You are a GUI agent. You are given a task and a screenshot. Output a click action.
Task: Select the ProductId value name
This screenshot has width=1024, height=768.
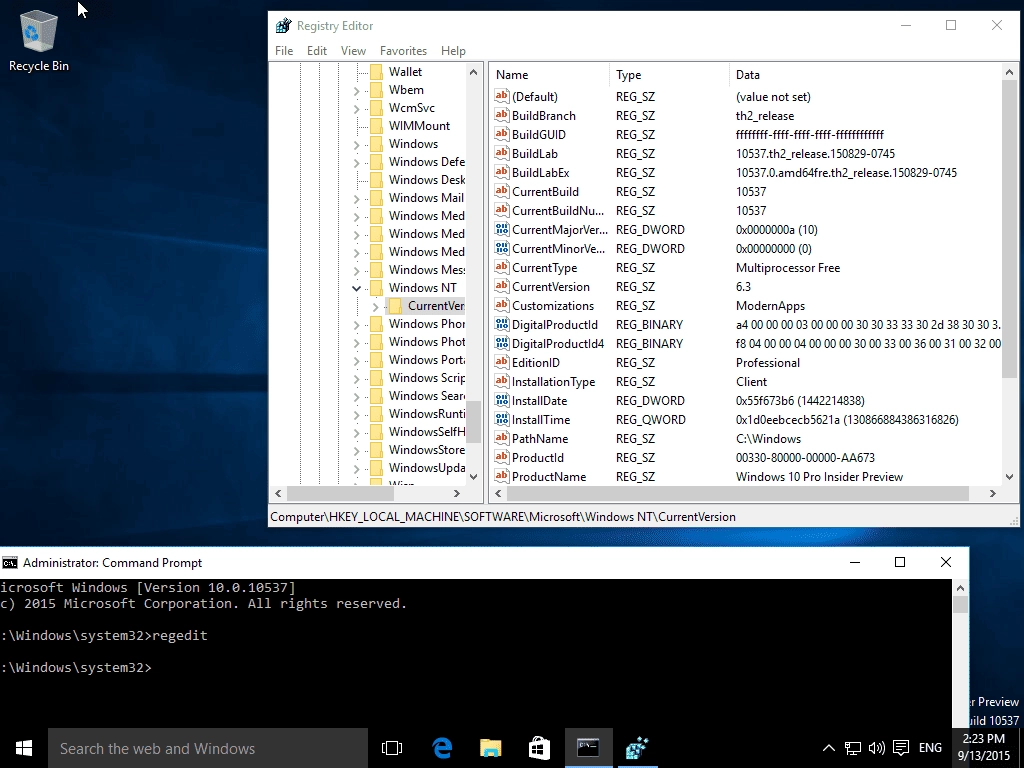[x=537, y=457]
